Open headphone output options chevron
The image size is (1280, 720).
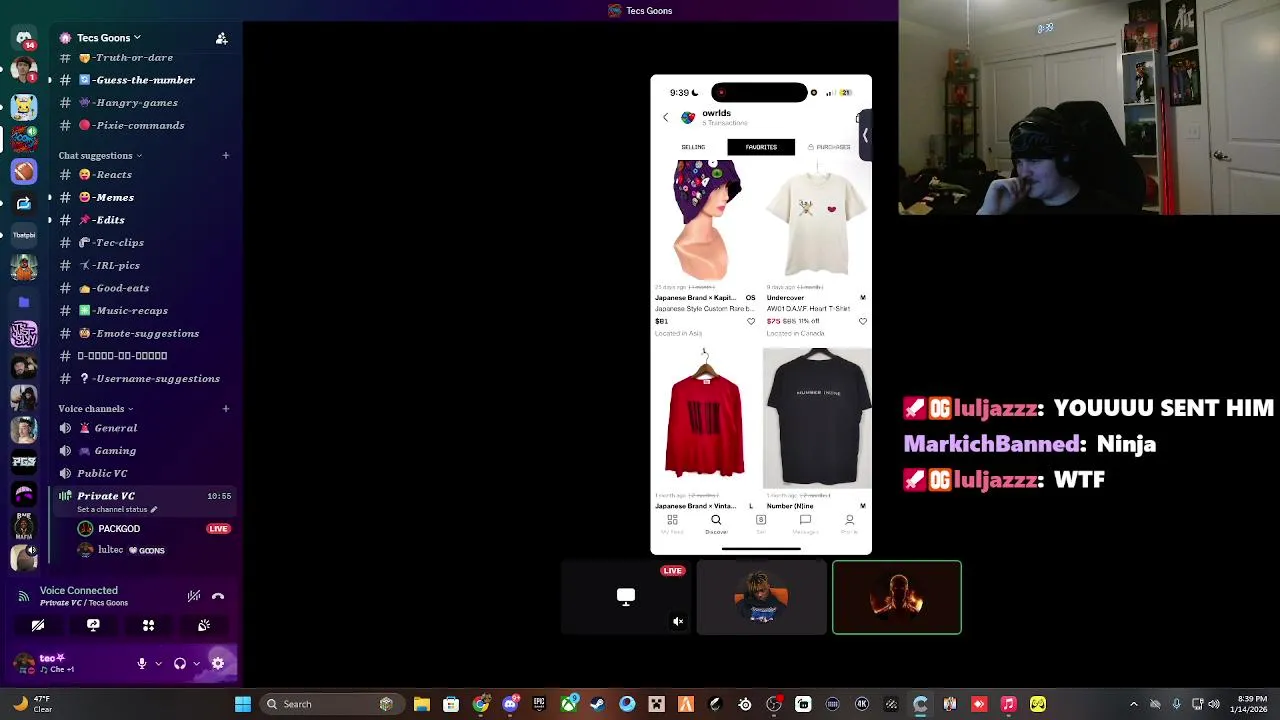(196, 663)
